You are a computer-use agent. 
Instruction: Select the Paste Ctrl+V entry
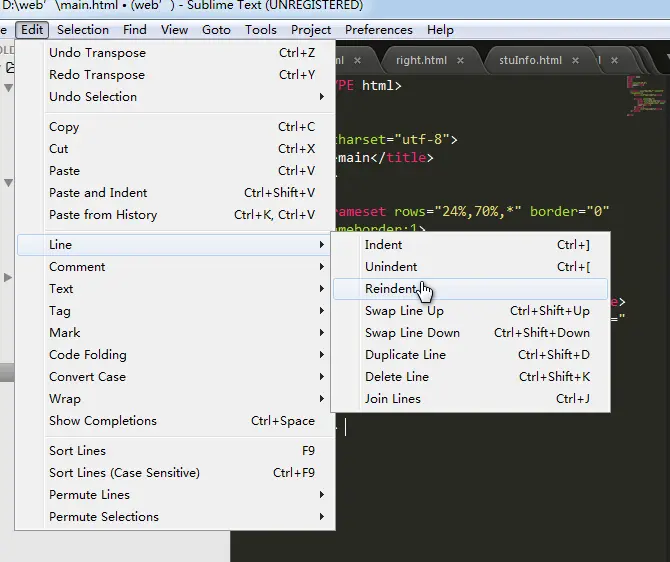coord(175,171)
